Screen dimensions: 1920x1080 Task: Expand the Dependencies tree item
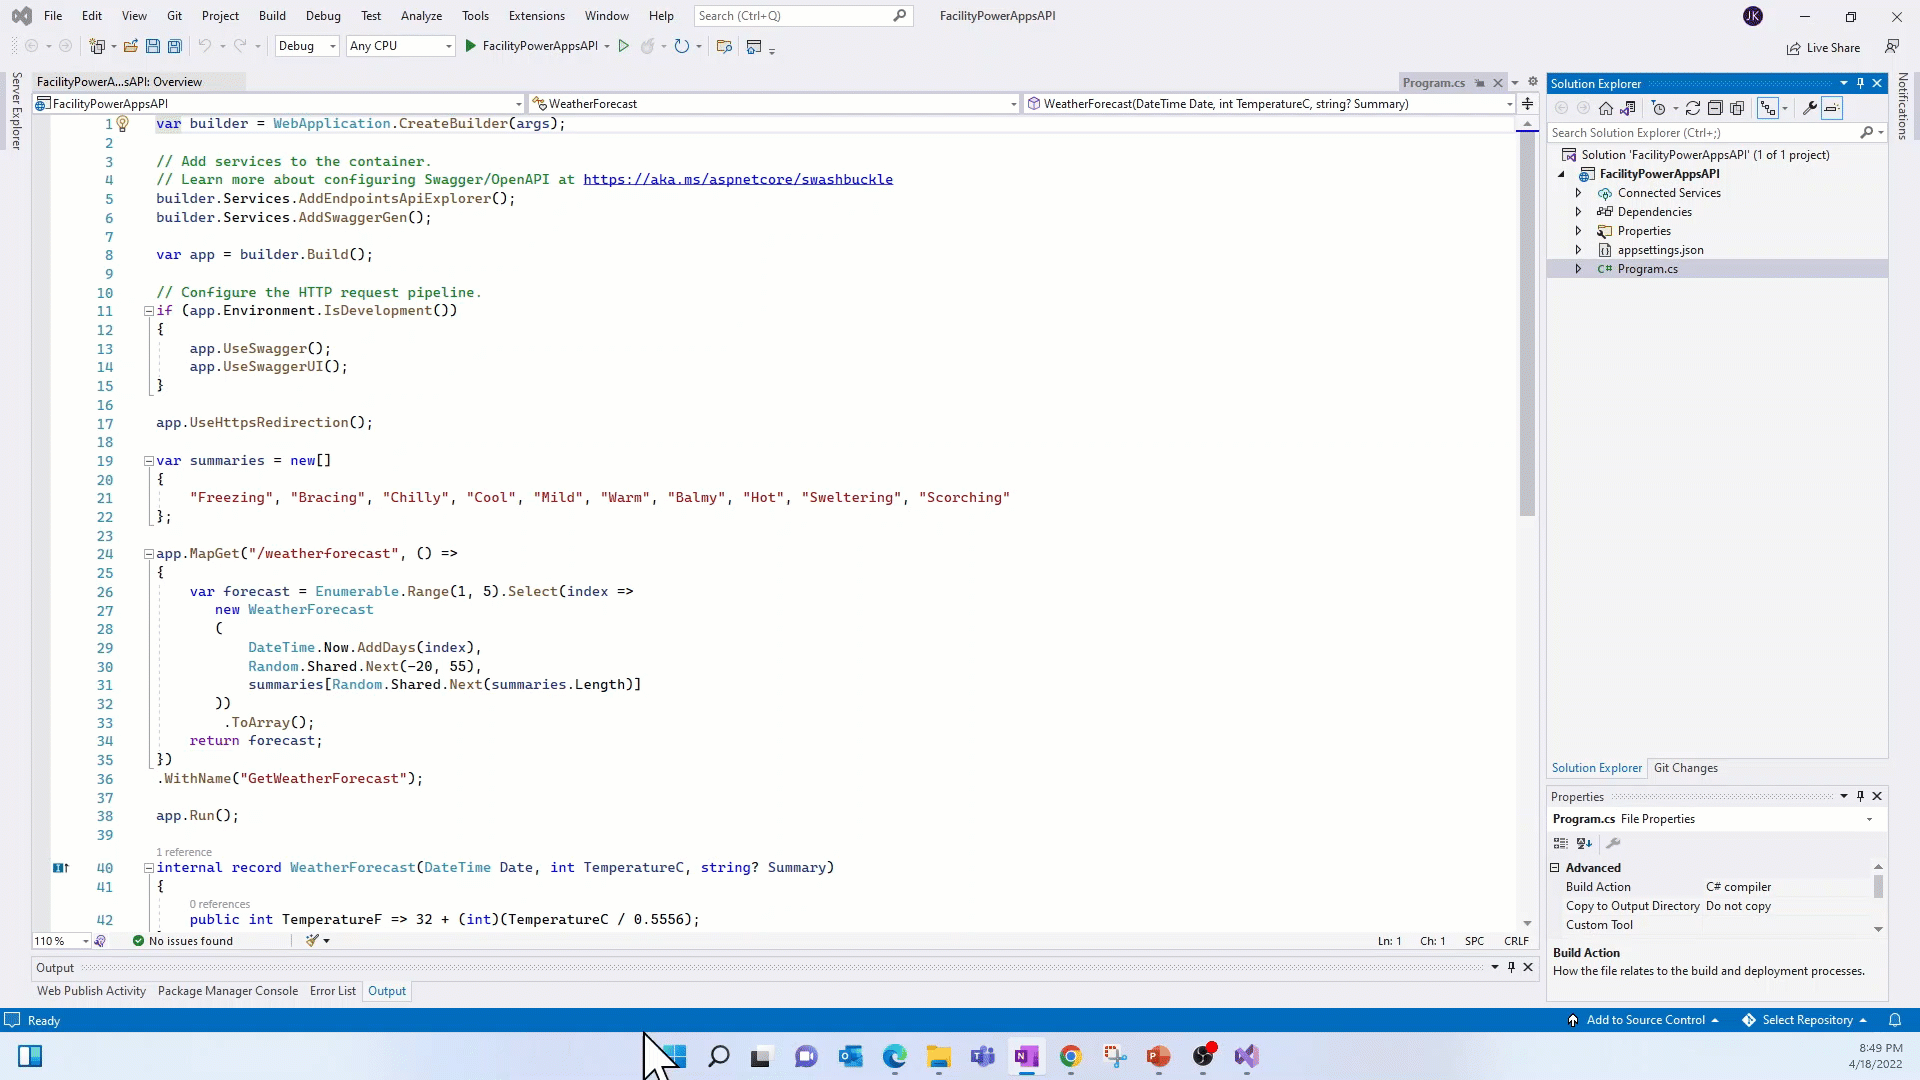[1577, 211]
